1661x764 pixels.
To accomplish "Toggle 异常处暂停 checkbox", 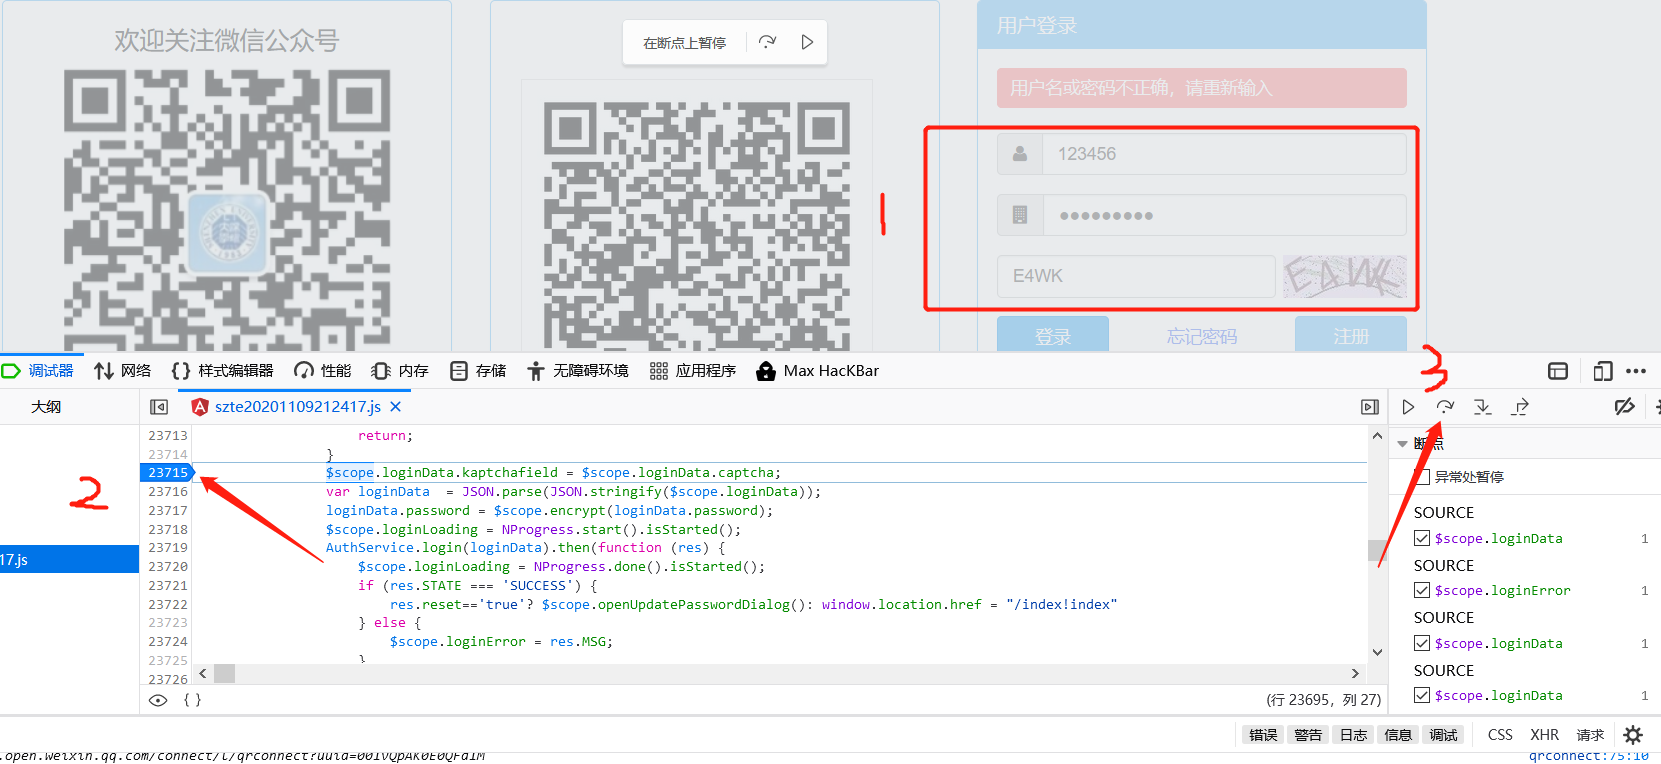I will click(1422, 477).
